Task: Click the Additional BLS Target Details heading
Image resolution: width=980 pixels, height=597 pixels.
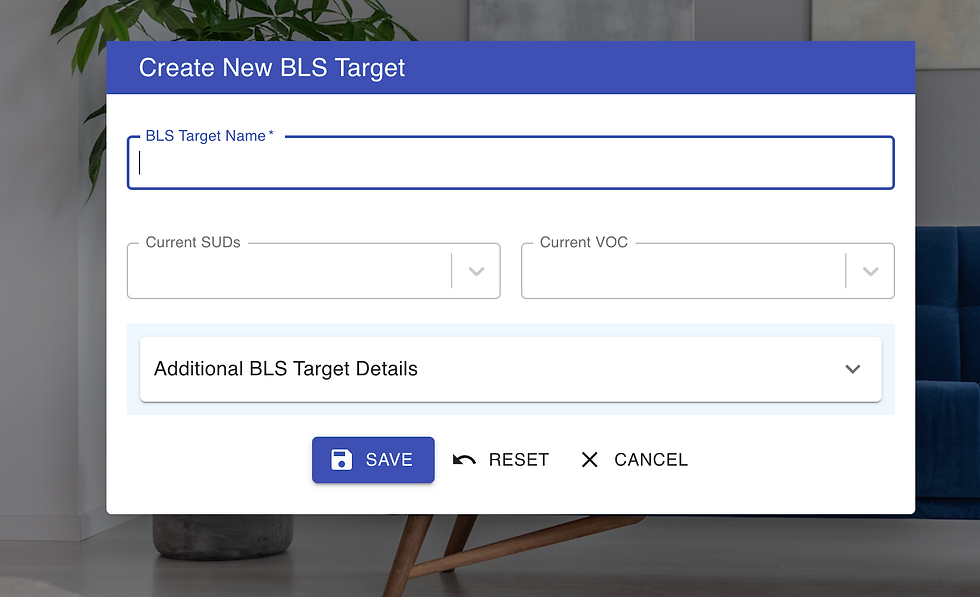Action: click(x=286, y=369)
